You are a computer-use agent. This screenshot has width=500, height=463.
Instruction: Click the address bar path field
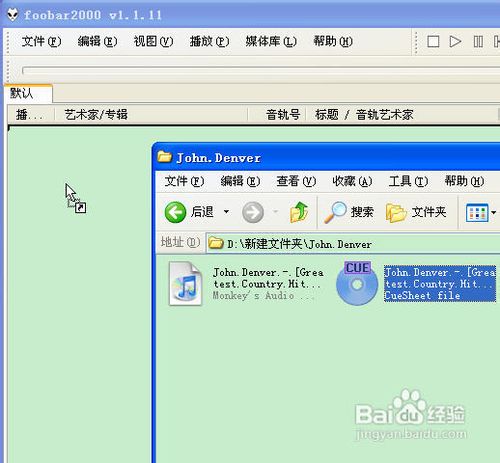353,244
